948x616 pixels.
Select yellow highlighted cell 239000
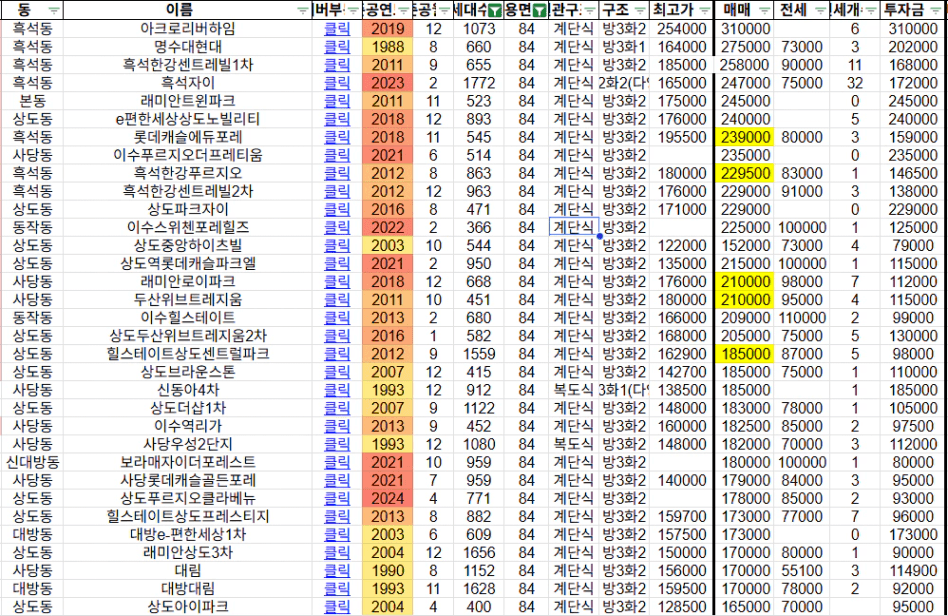pyautogui.click(x=745, y=136)
